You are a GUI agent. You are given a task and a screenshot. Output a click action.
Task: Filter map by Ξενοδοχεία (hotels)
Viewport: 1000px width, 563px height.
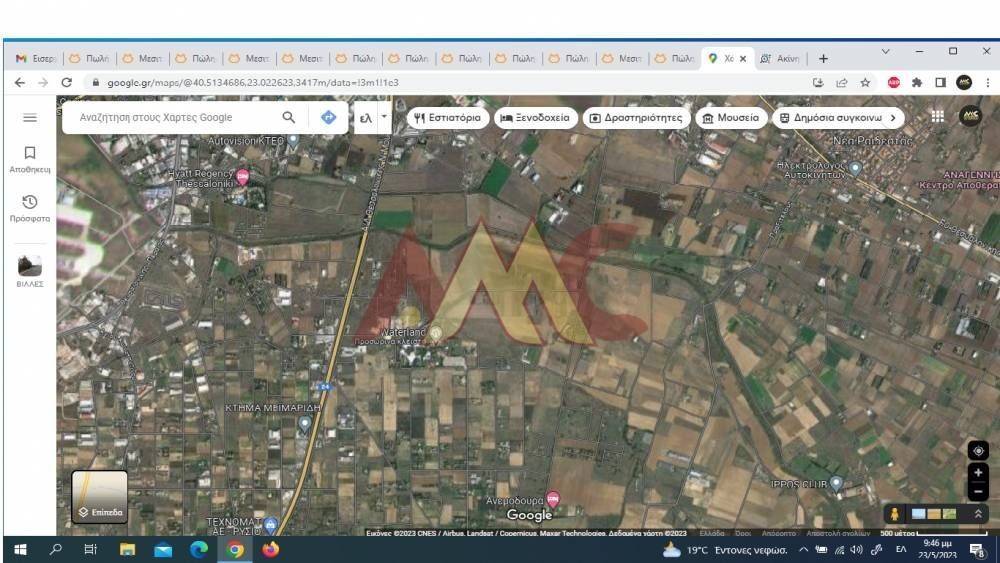pyautogui.click(x=535, y=117)
